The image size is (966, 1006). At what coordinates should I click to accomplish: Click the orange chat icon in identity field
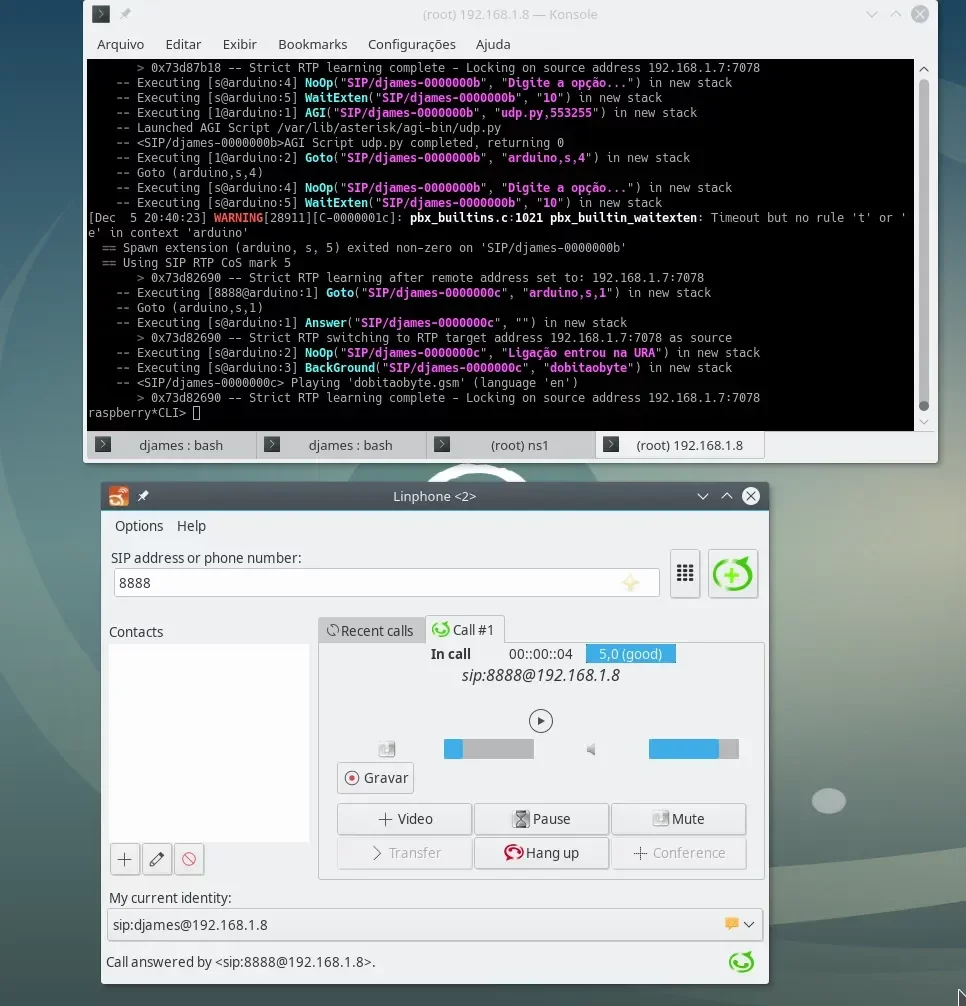tap(731, 924)
